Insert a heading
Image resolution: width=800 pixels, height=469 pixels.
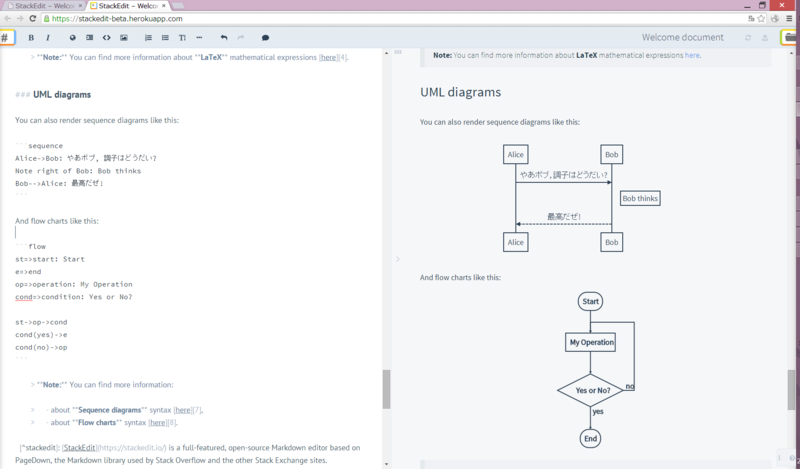182,38
